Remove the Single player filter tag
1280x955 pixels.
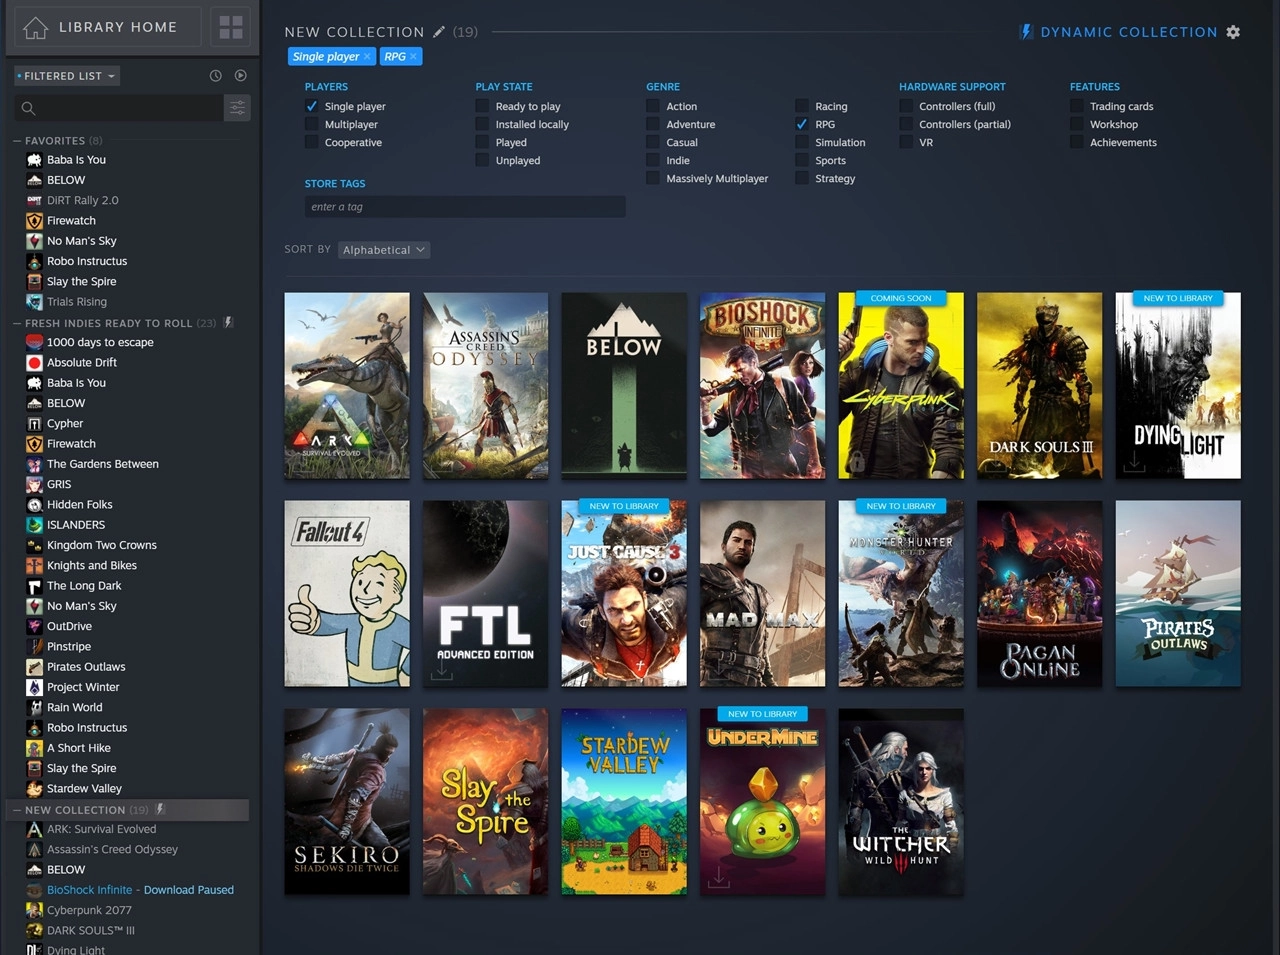[367, 57]
